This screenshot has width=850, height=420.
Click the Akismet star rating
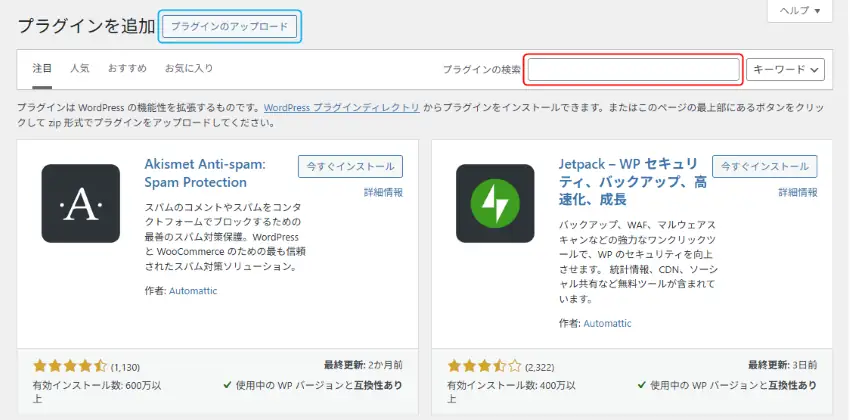click(70, 366)
